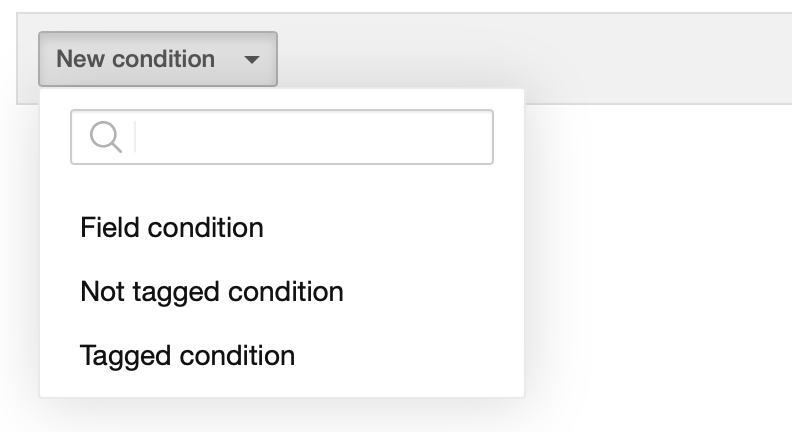Viewport: 792px width, 432px height.
Task: Select the last entry, Tagged condition
Action: pyautogui.click(x=187, y=356)
